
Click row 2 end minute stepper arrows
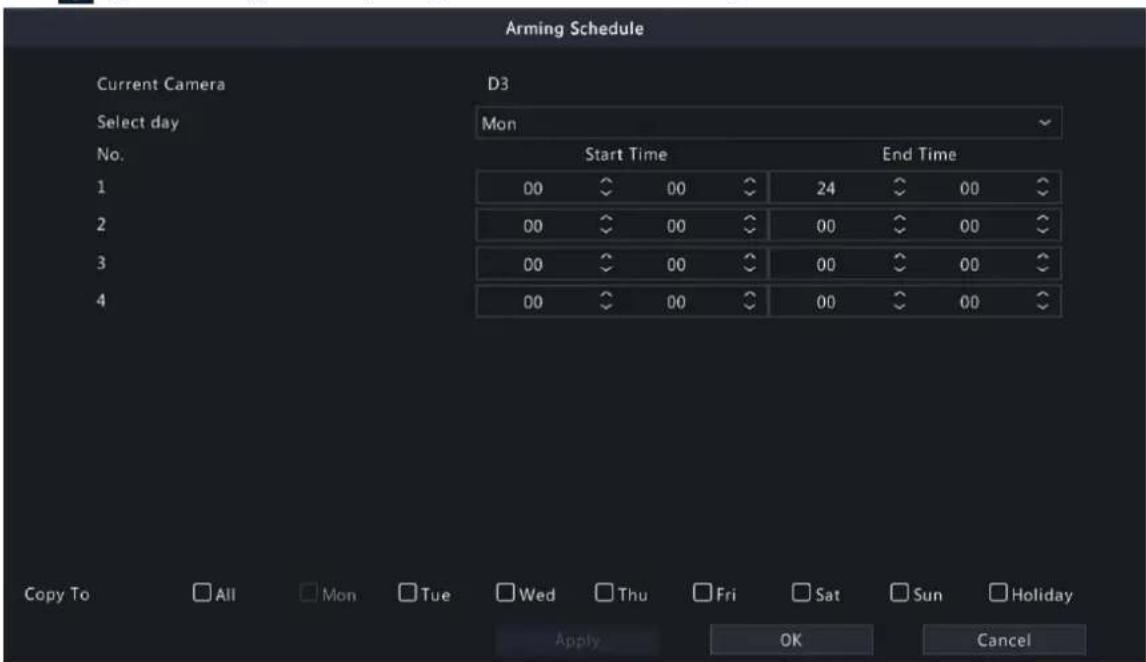click(x=1043, y=226)
